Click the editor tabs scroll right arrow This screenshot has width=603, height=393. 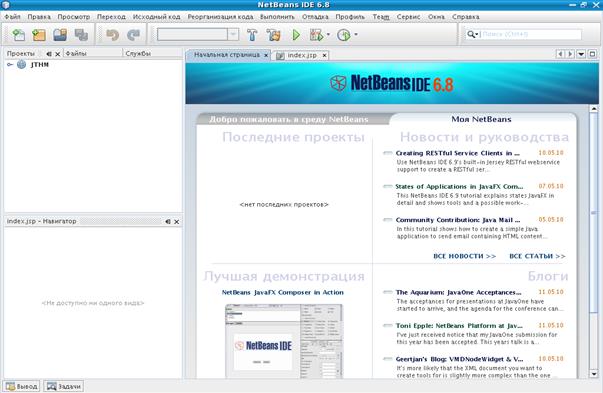(x=571, y=54)
